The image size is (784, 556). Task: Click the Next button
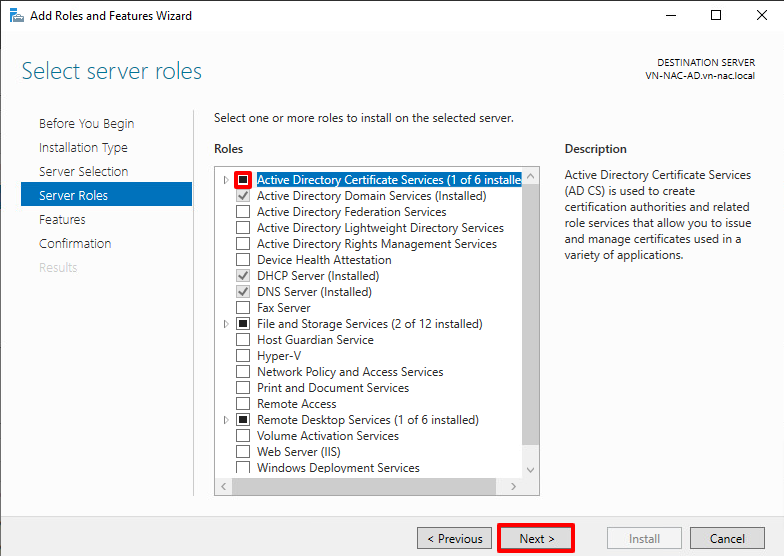coord(536,538)
